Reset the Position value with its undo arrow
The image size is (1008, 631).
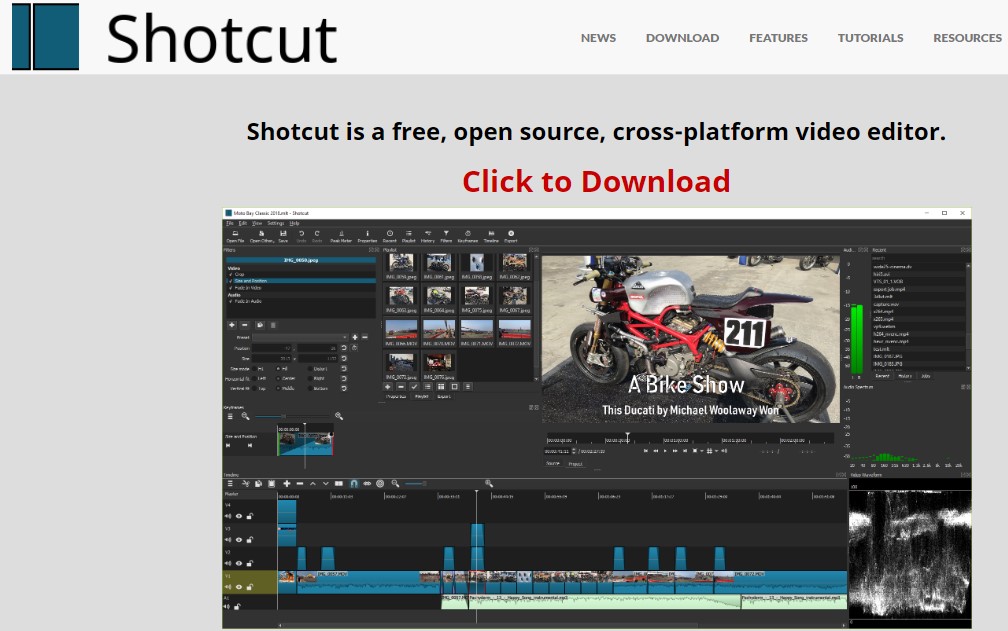click(344, 348)
